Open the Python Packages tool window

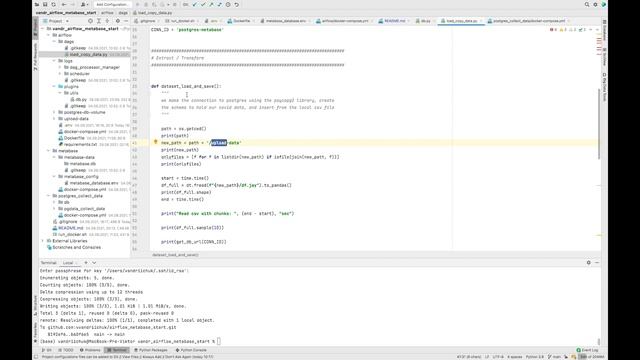[x=151, y=350]
